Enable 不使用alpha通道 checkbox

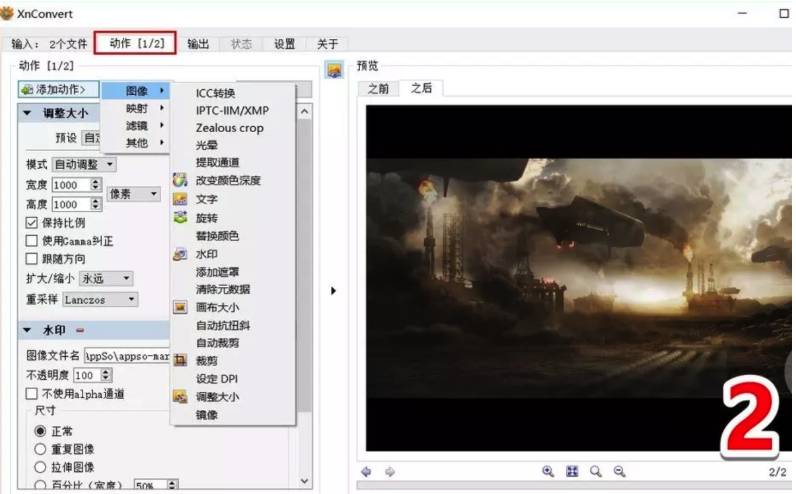[x=31, y=393]
